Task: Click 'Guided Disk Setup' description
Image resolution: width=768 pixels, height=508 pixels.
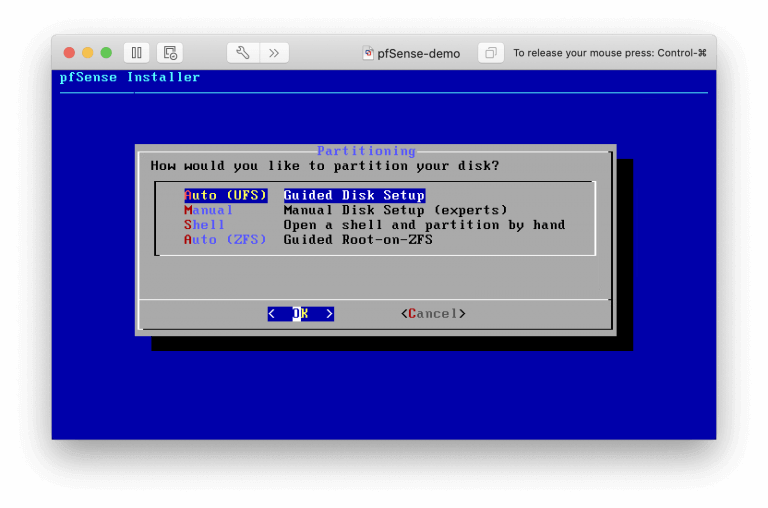Action: pos(355,195)
